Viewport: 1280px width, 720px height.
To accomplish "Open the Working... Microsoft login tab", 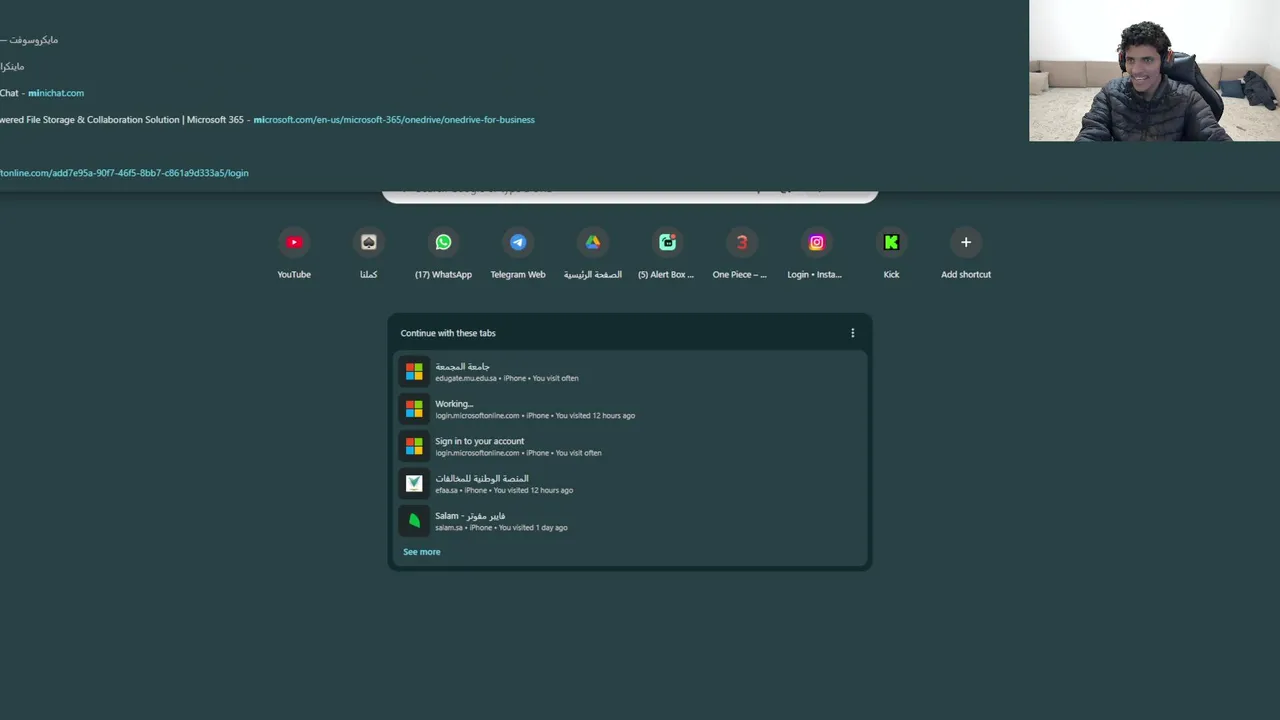I will 629,409.
